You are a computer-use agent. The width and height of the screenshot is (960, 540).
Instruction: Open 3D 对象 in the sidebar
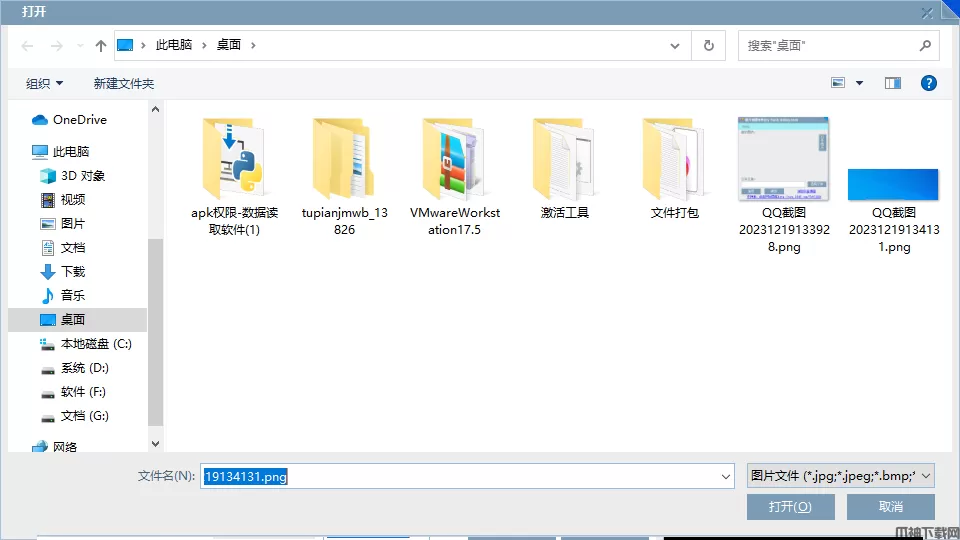point(72,176)
